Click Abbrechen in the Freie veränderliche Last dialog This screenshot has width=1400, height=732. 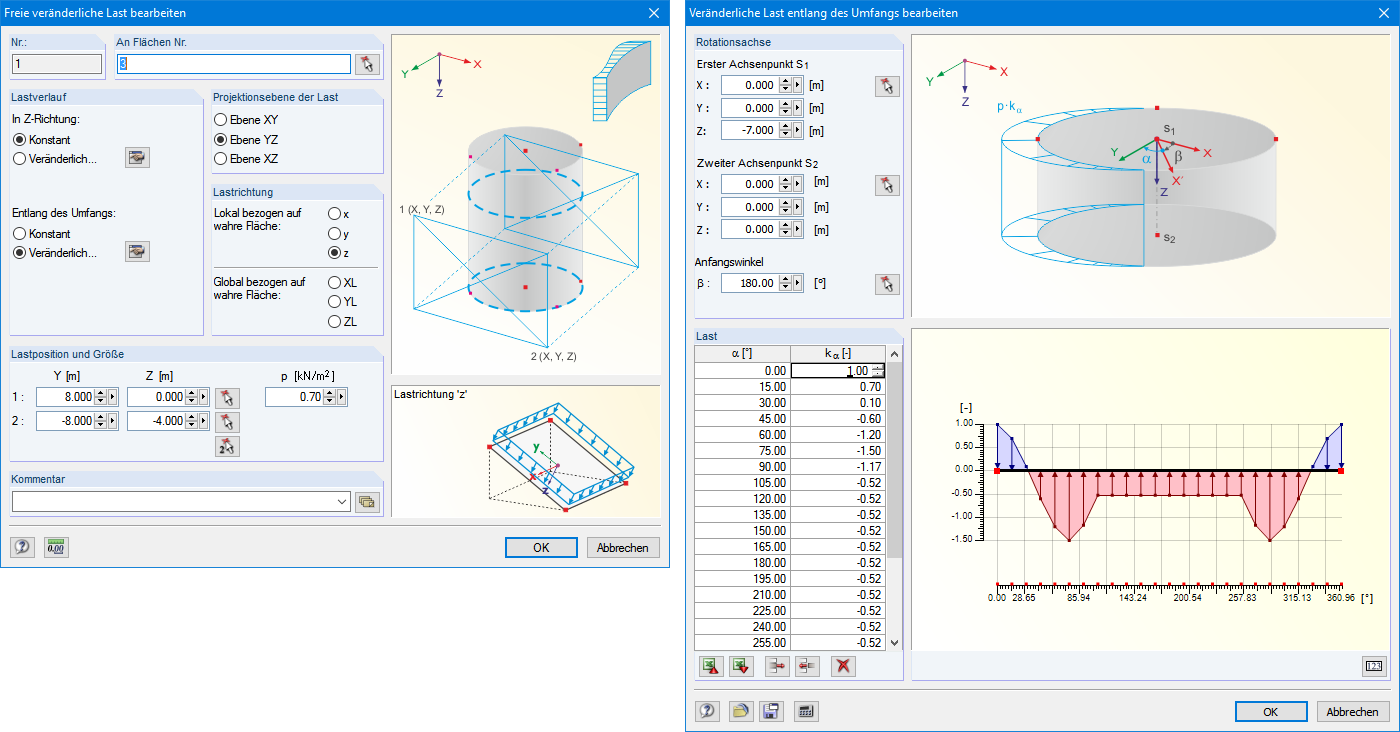(623, 547)
